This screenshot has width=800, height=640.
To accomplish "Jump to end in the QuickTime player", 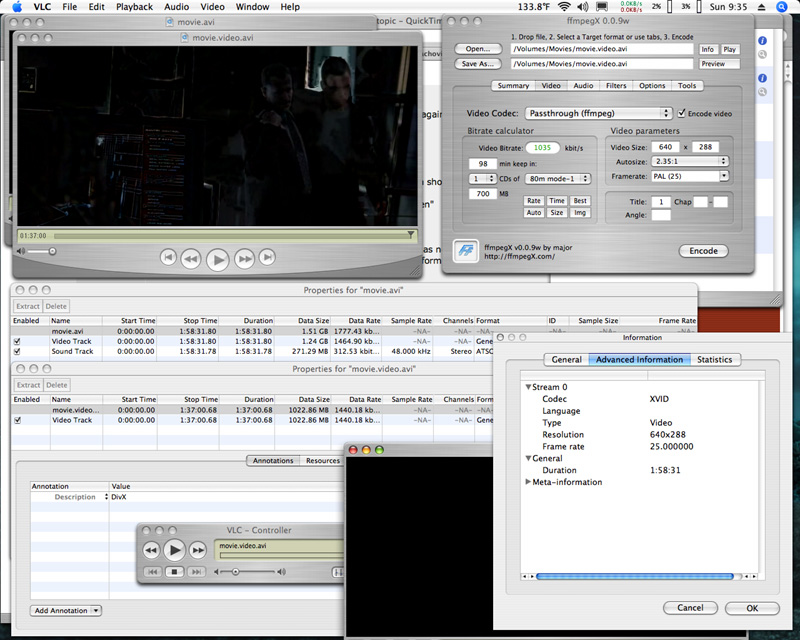I will pyautogui.click(x=267, y=257).
